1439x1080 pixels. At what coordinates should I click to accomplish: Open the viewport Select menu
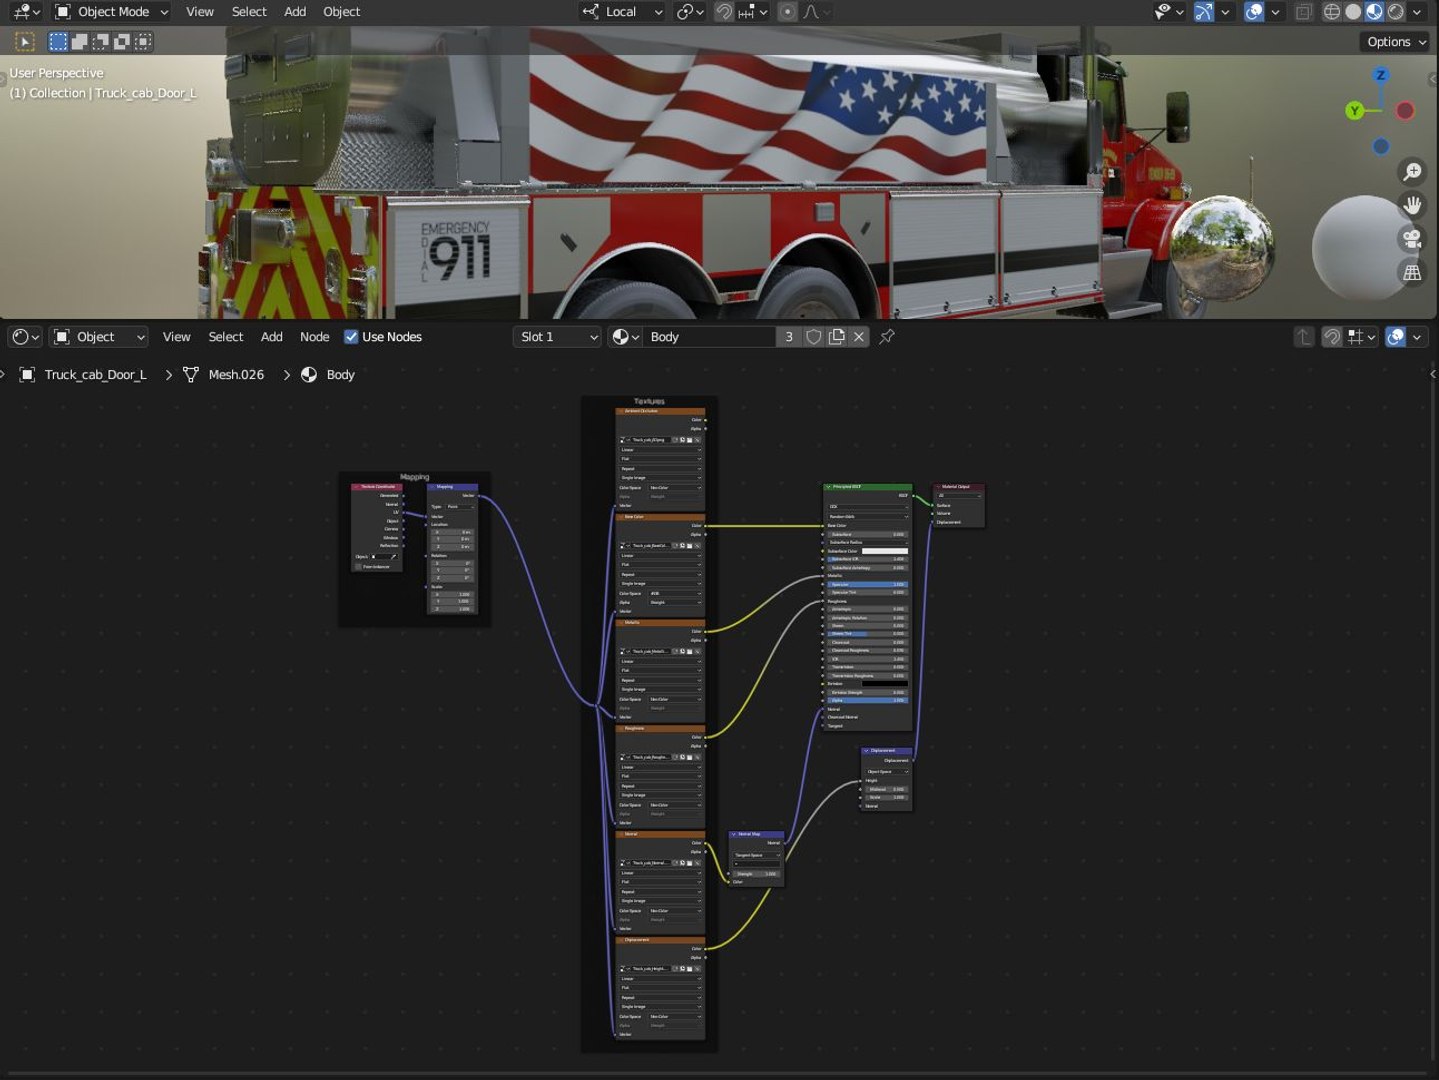pyautogui.click(x=249, y=12)
